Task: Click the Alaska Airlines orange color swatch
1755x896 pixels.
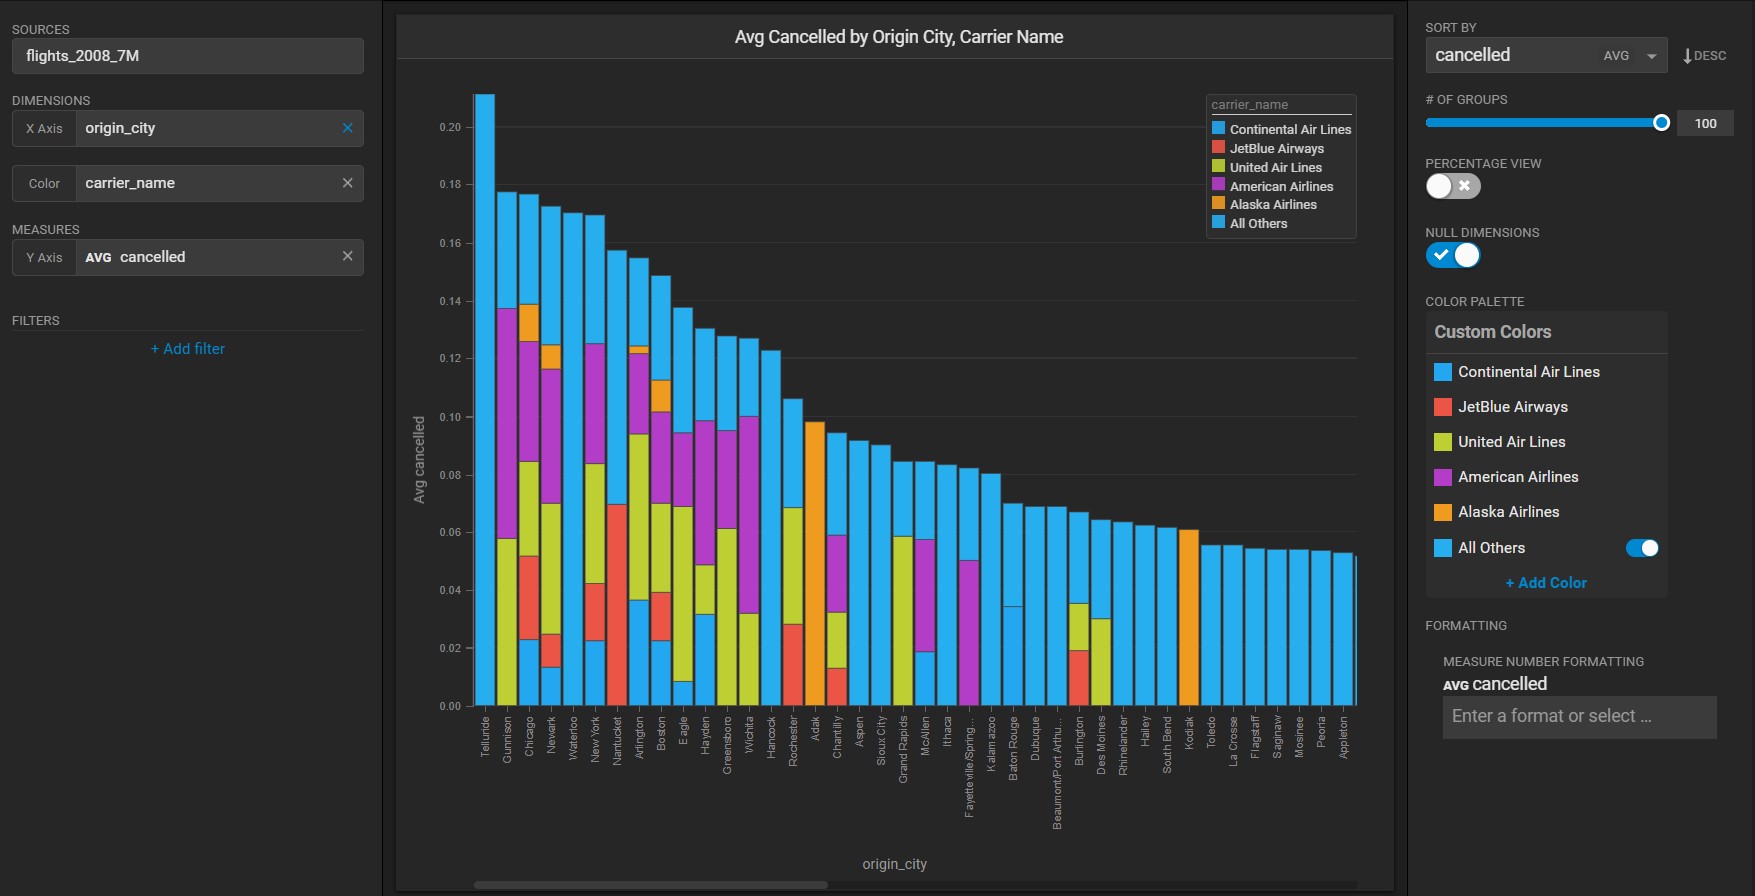Action: click(x=1442, y=512)
